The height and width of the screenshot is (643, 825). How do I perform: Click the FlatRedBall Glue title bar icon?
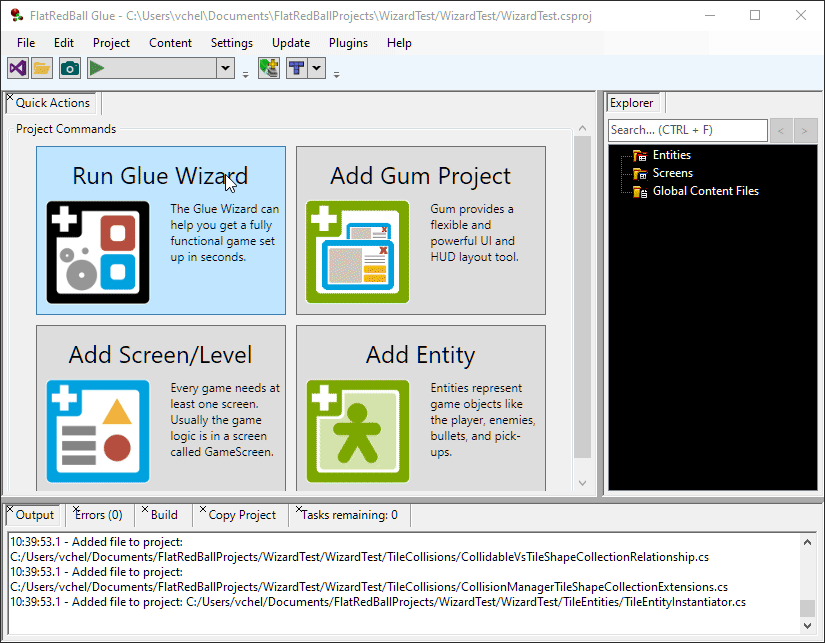[x=17, y=16]
